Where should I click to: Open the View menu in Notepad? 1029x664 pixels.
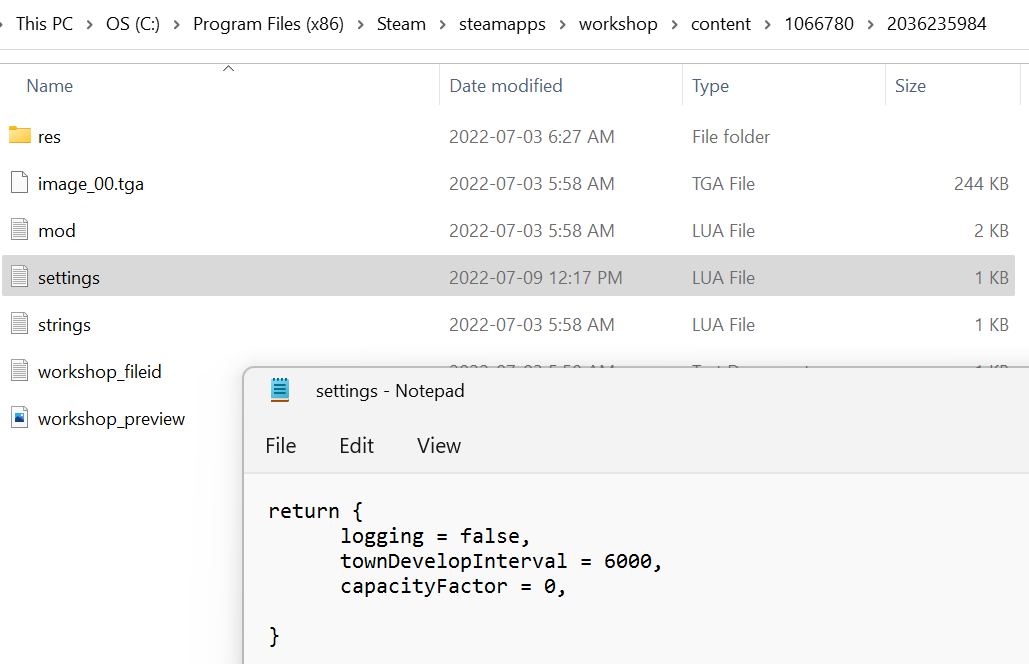[439, 446]
